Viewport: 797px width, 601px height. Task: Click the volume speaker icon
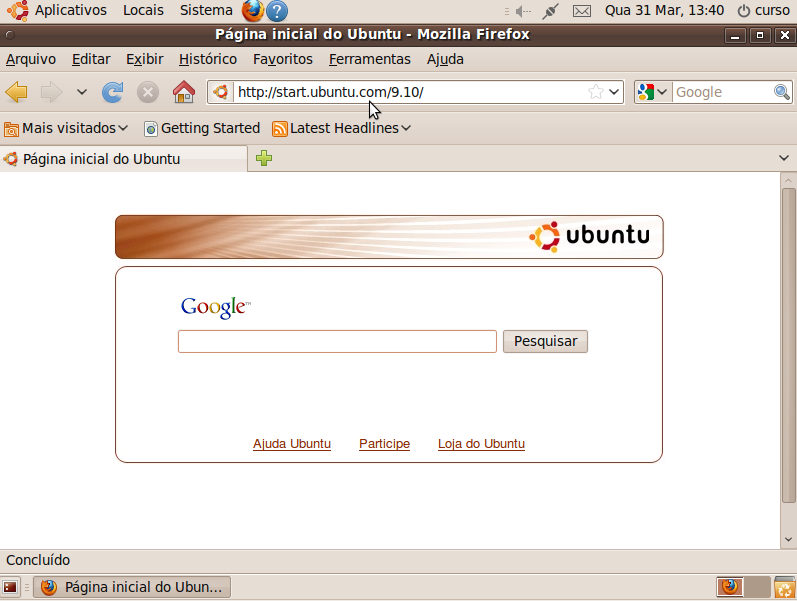523,11
